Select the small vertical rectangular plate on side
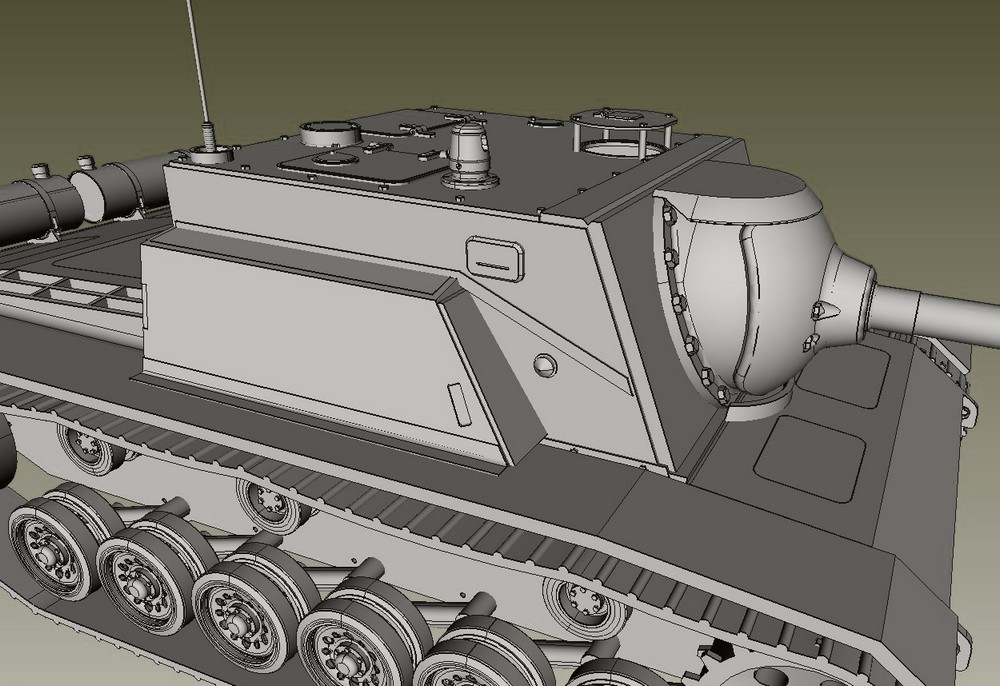1000x686 pixels. (459, 405)
